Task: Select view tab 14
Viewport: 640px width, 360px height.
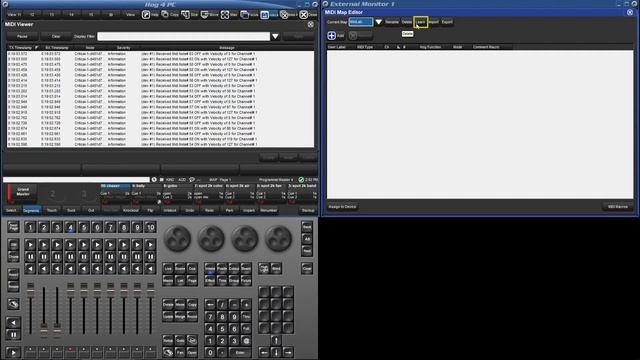Action: tap(71, 15)
